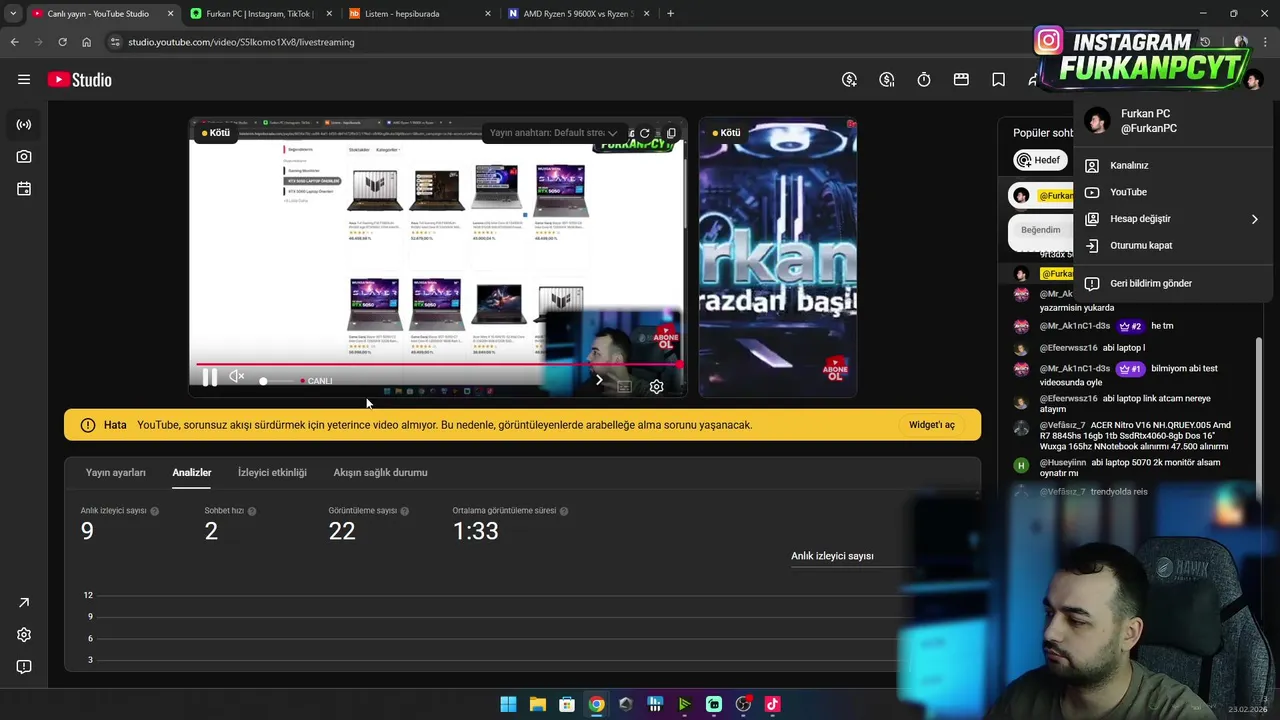Click the next chevron in preview player
The image size is (1280, 720).
pyautogui.click(x=599, y=379)
